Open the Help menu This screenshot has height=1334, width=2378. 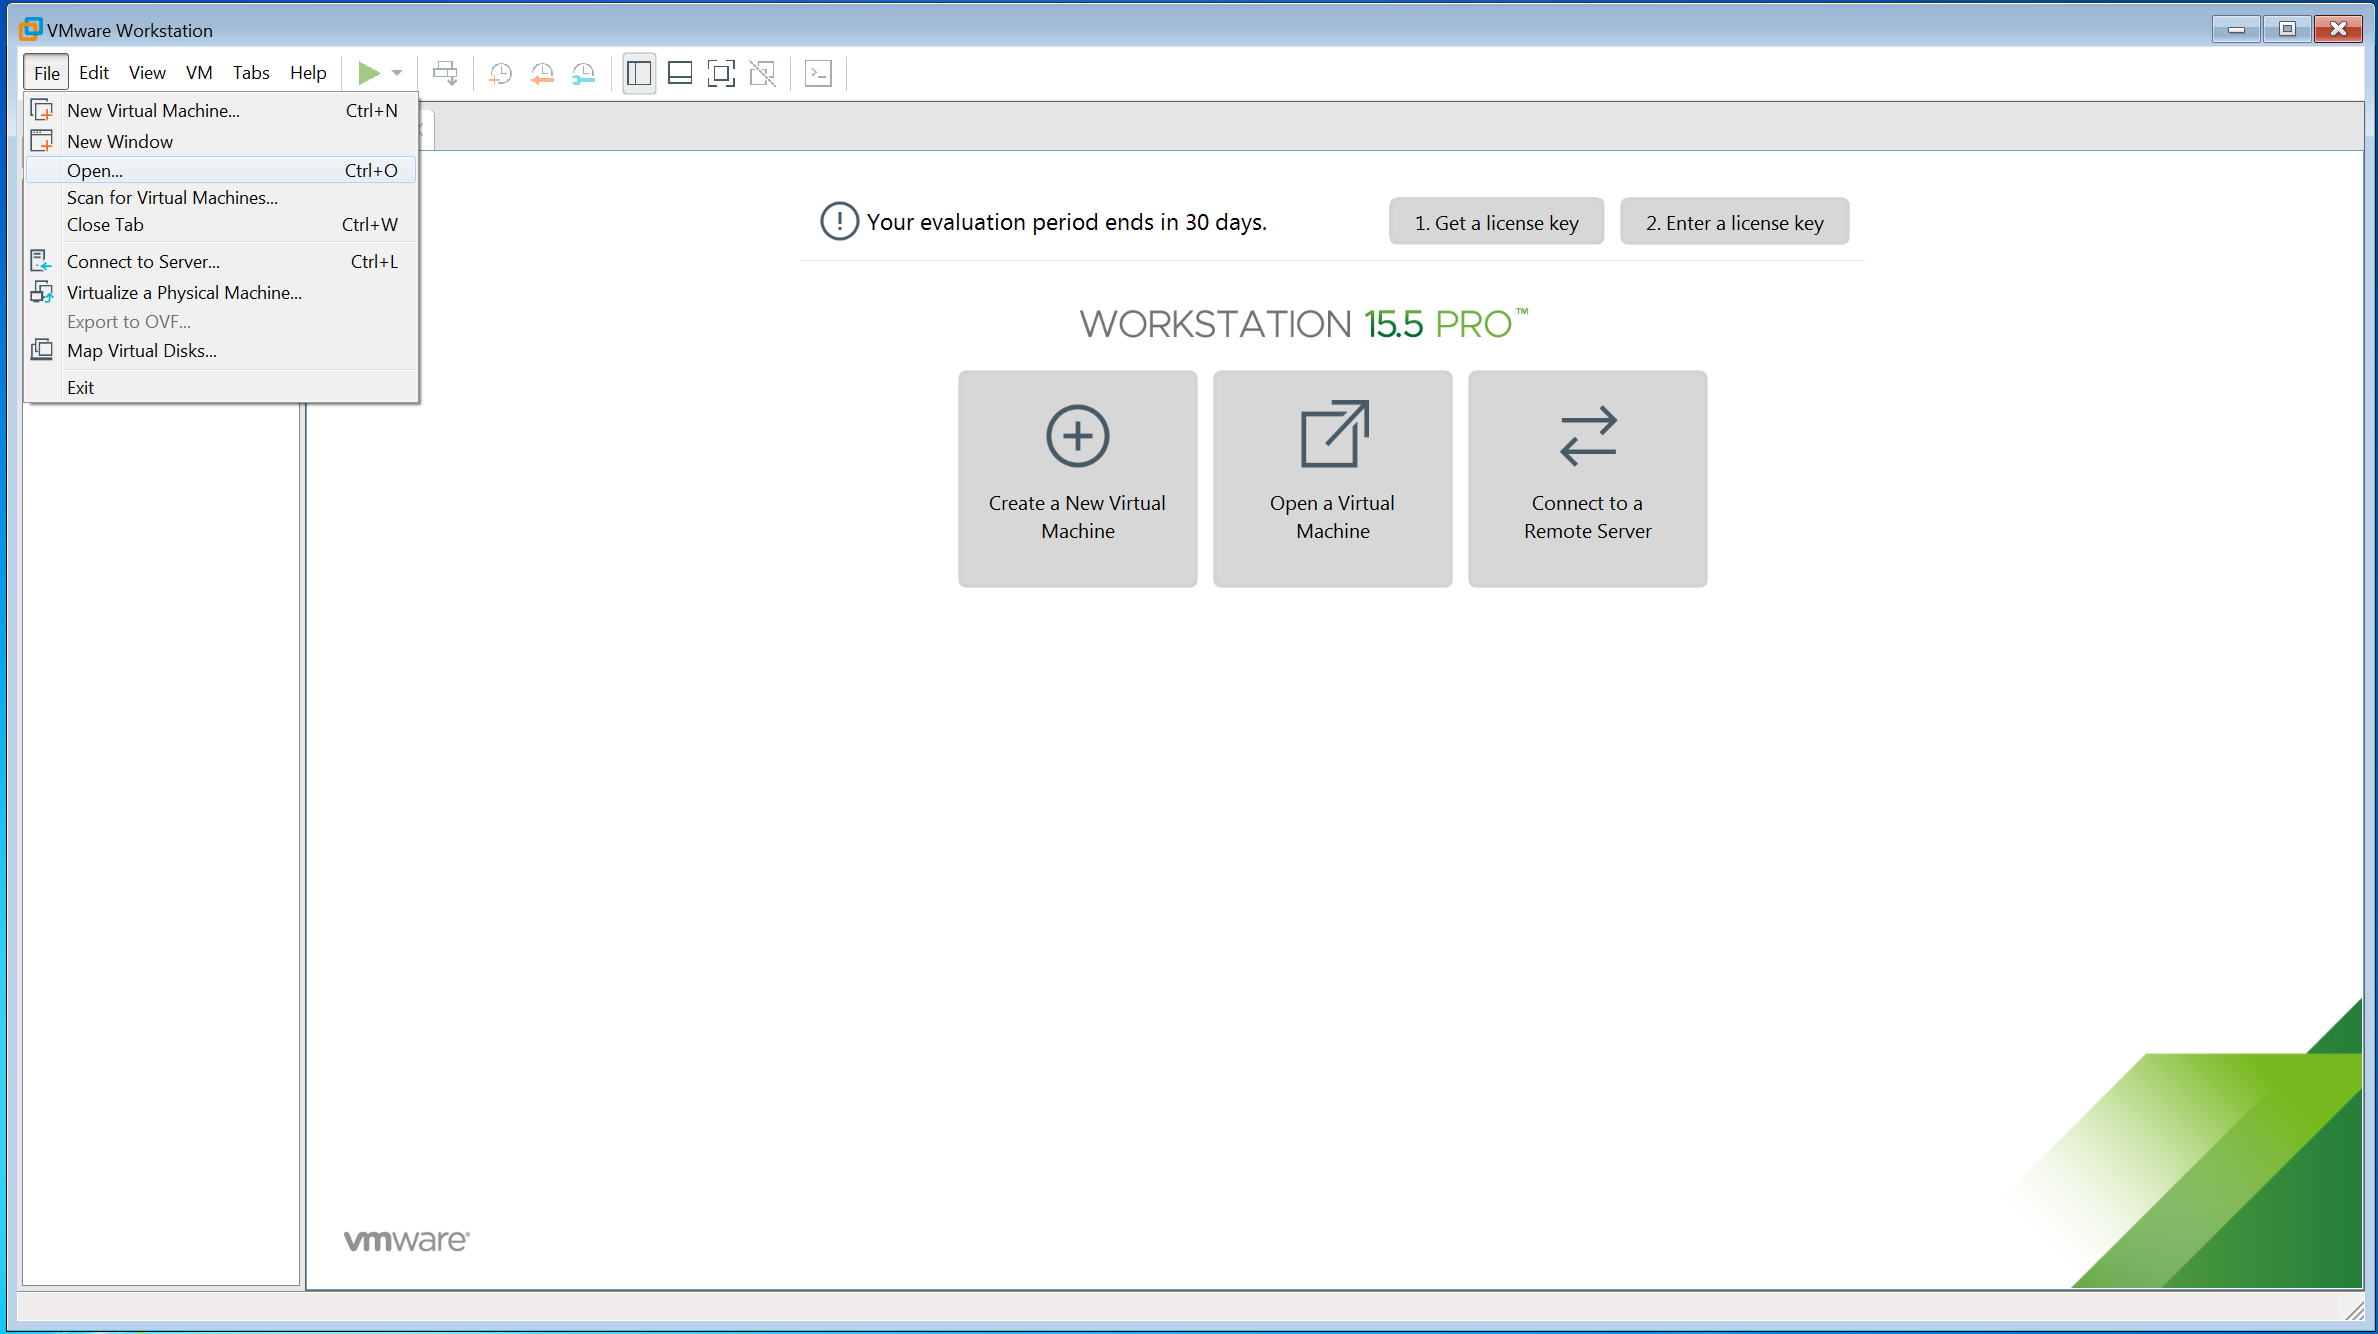[308, 73]
